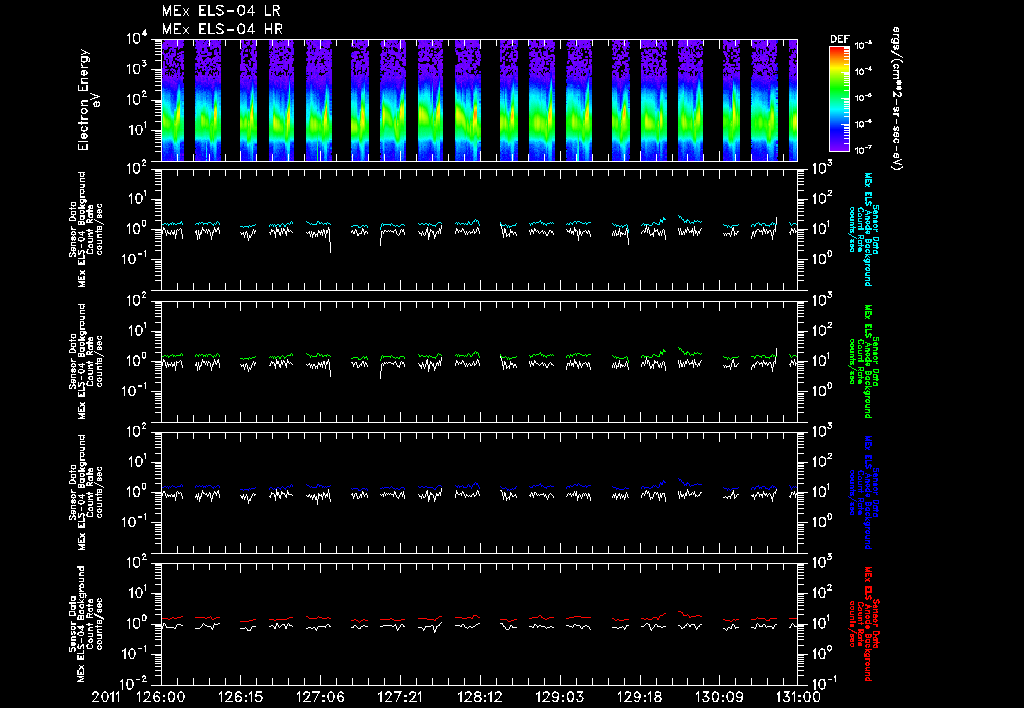Click the "129:03" time tick label
1024x708 pixels.
point(560,697)
